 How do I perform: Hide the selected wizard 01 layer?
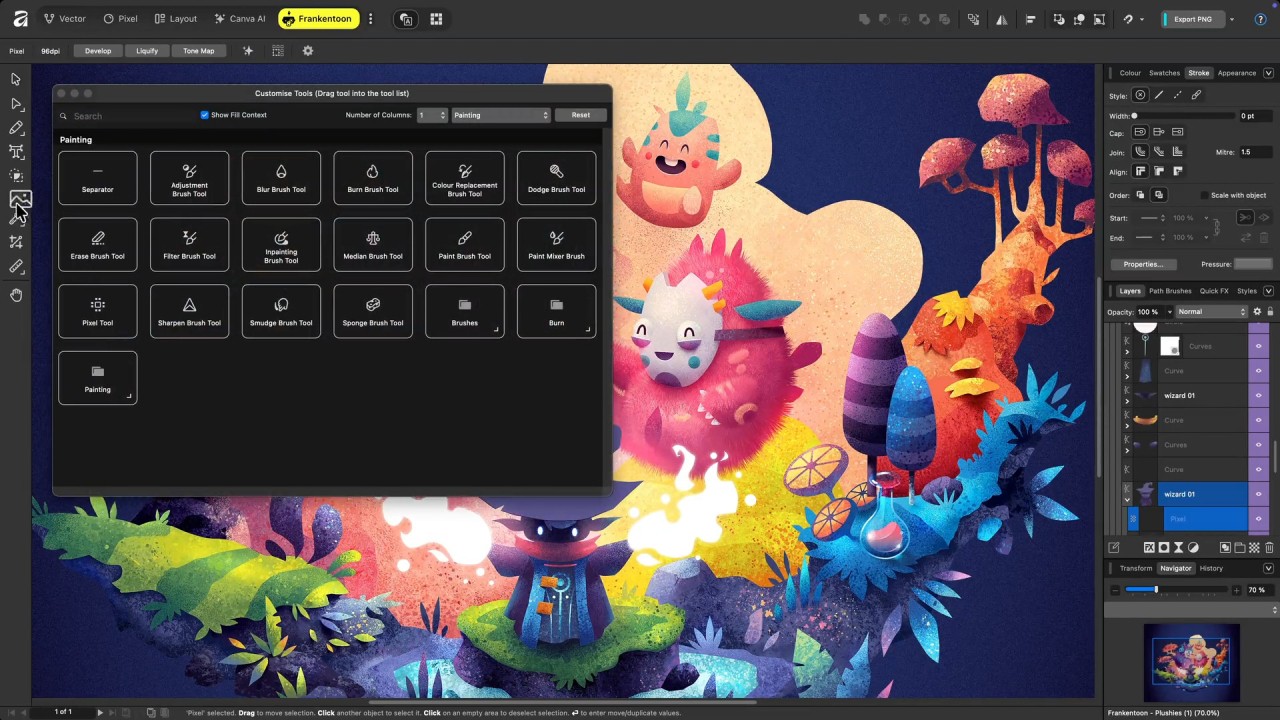click(1258, 494)
